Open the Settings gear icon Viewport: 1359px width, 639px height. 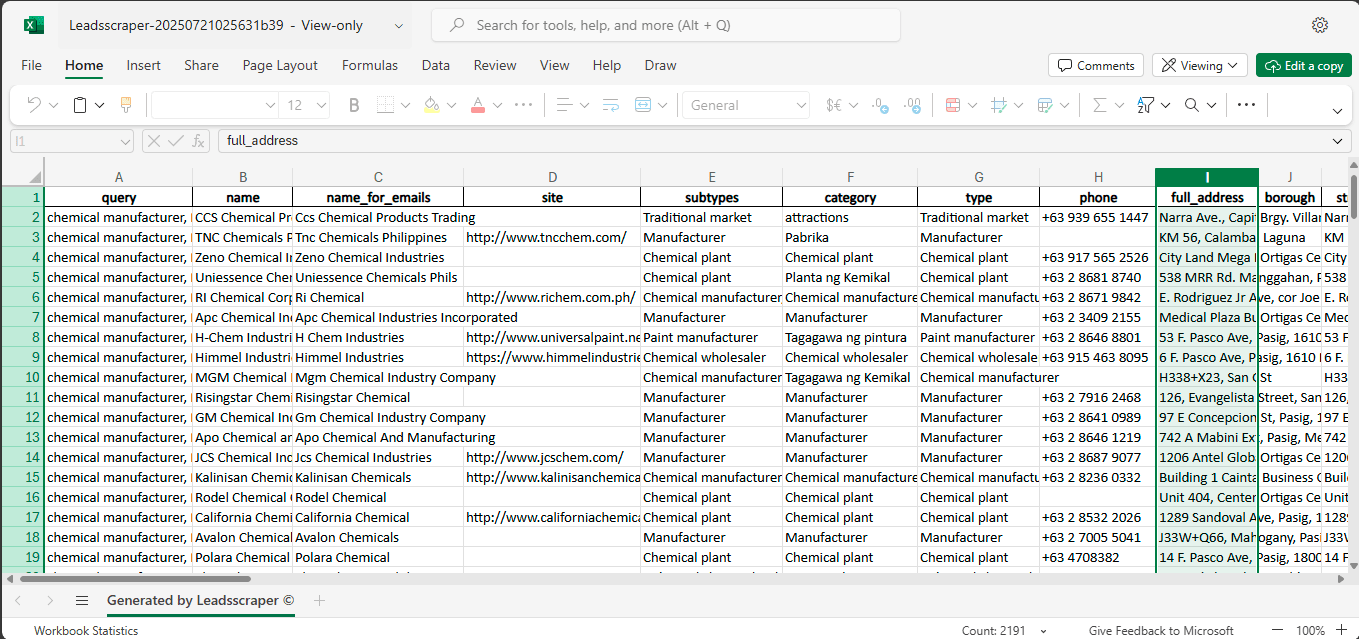pyautogui.click(x=1320, y=25)
